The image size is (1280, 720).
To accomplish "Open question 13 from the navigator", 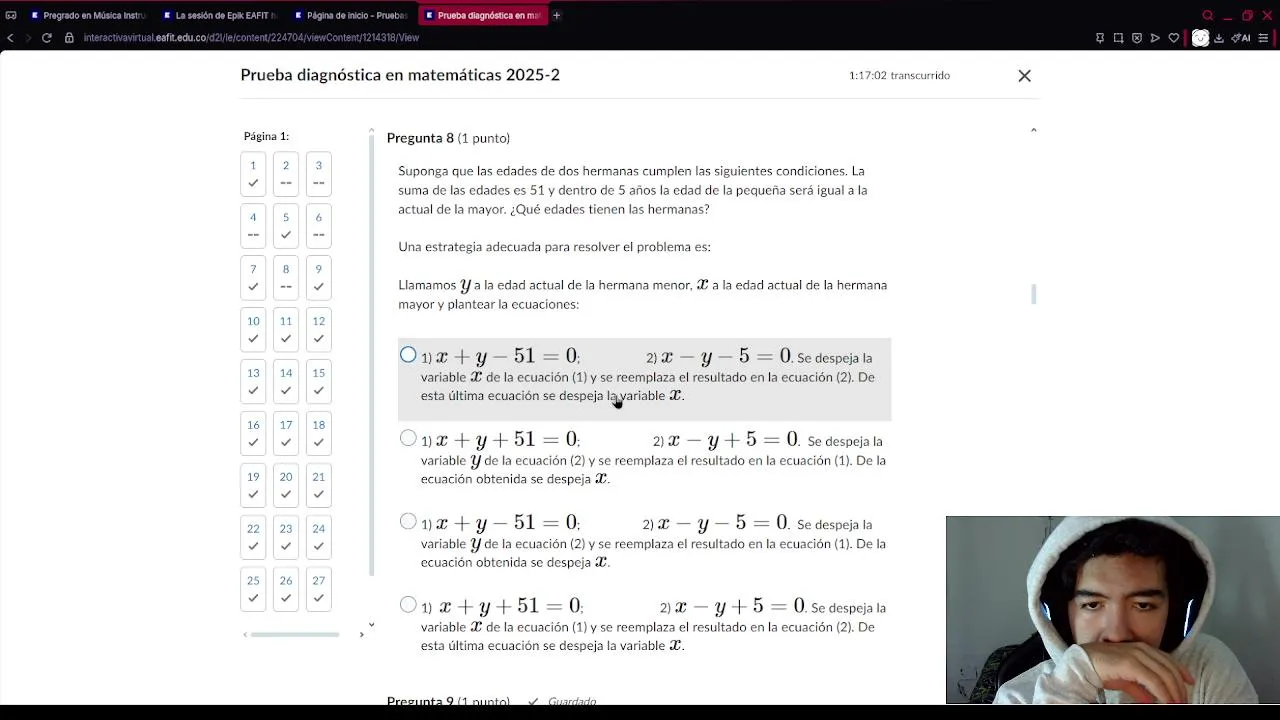I will pyautogui.click(x=253, y=382).
